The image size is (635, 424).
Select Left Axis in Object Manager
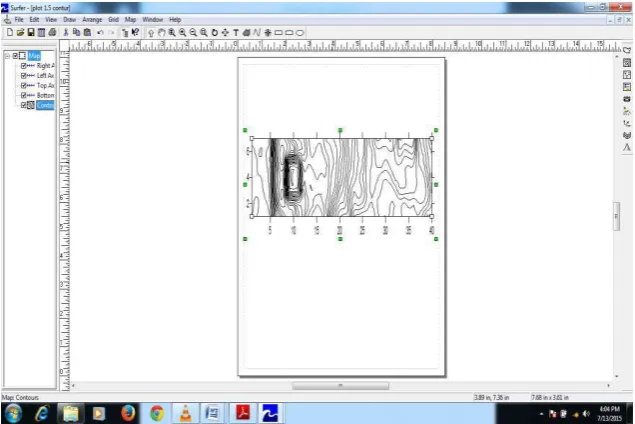click(x=45, y=76)
